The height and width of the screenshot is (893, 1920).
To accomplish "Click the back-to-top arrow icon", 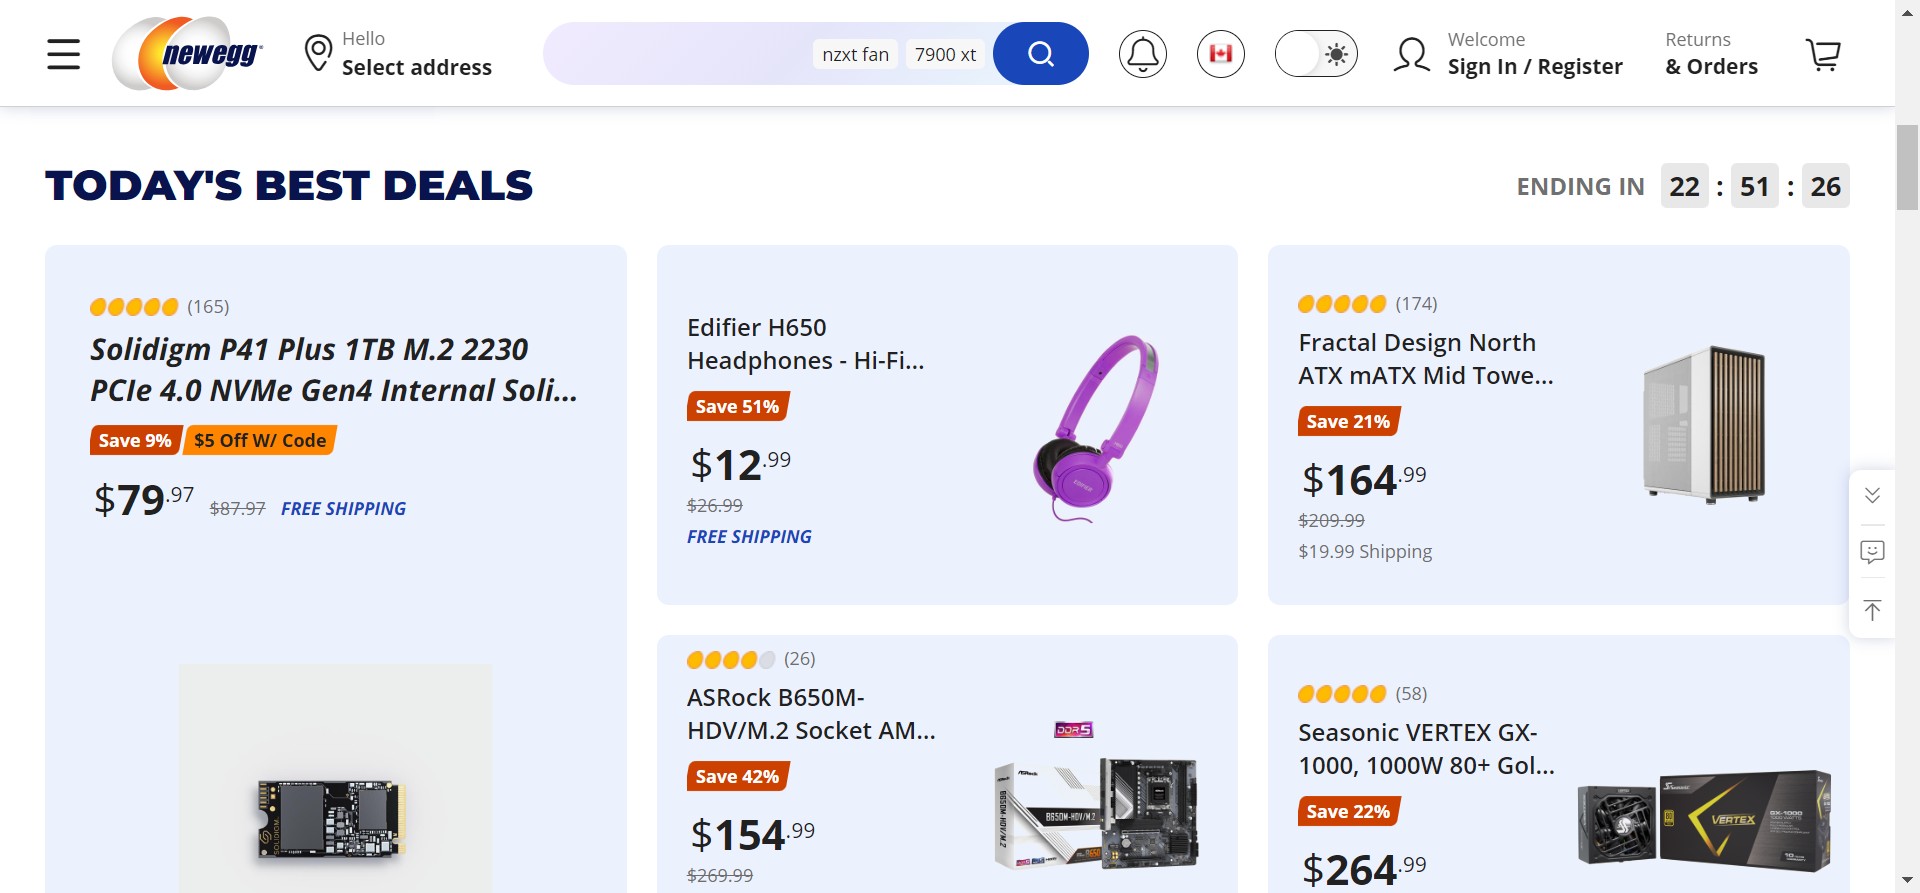I will click(1872, 610).
